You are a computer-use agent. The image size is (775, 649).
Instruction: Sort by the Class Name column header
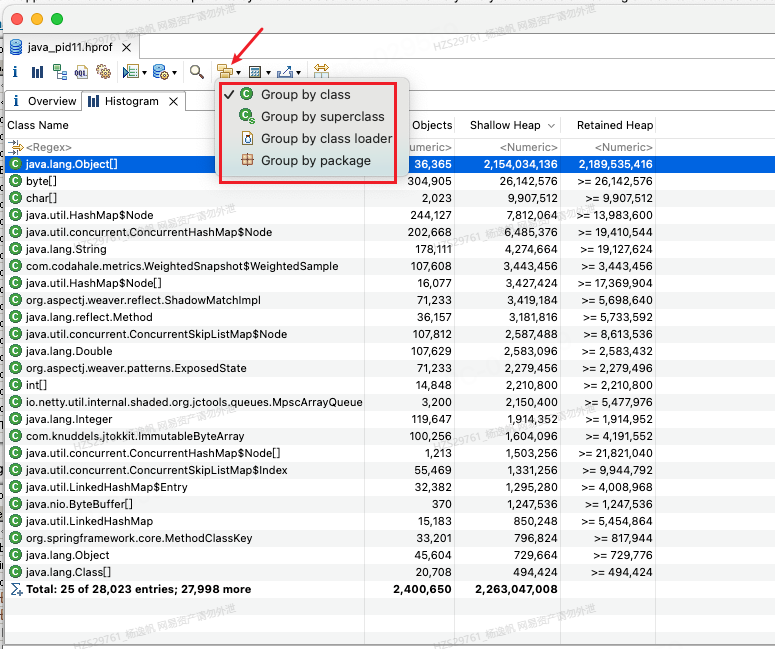click(38, 126)
